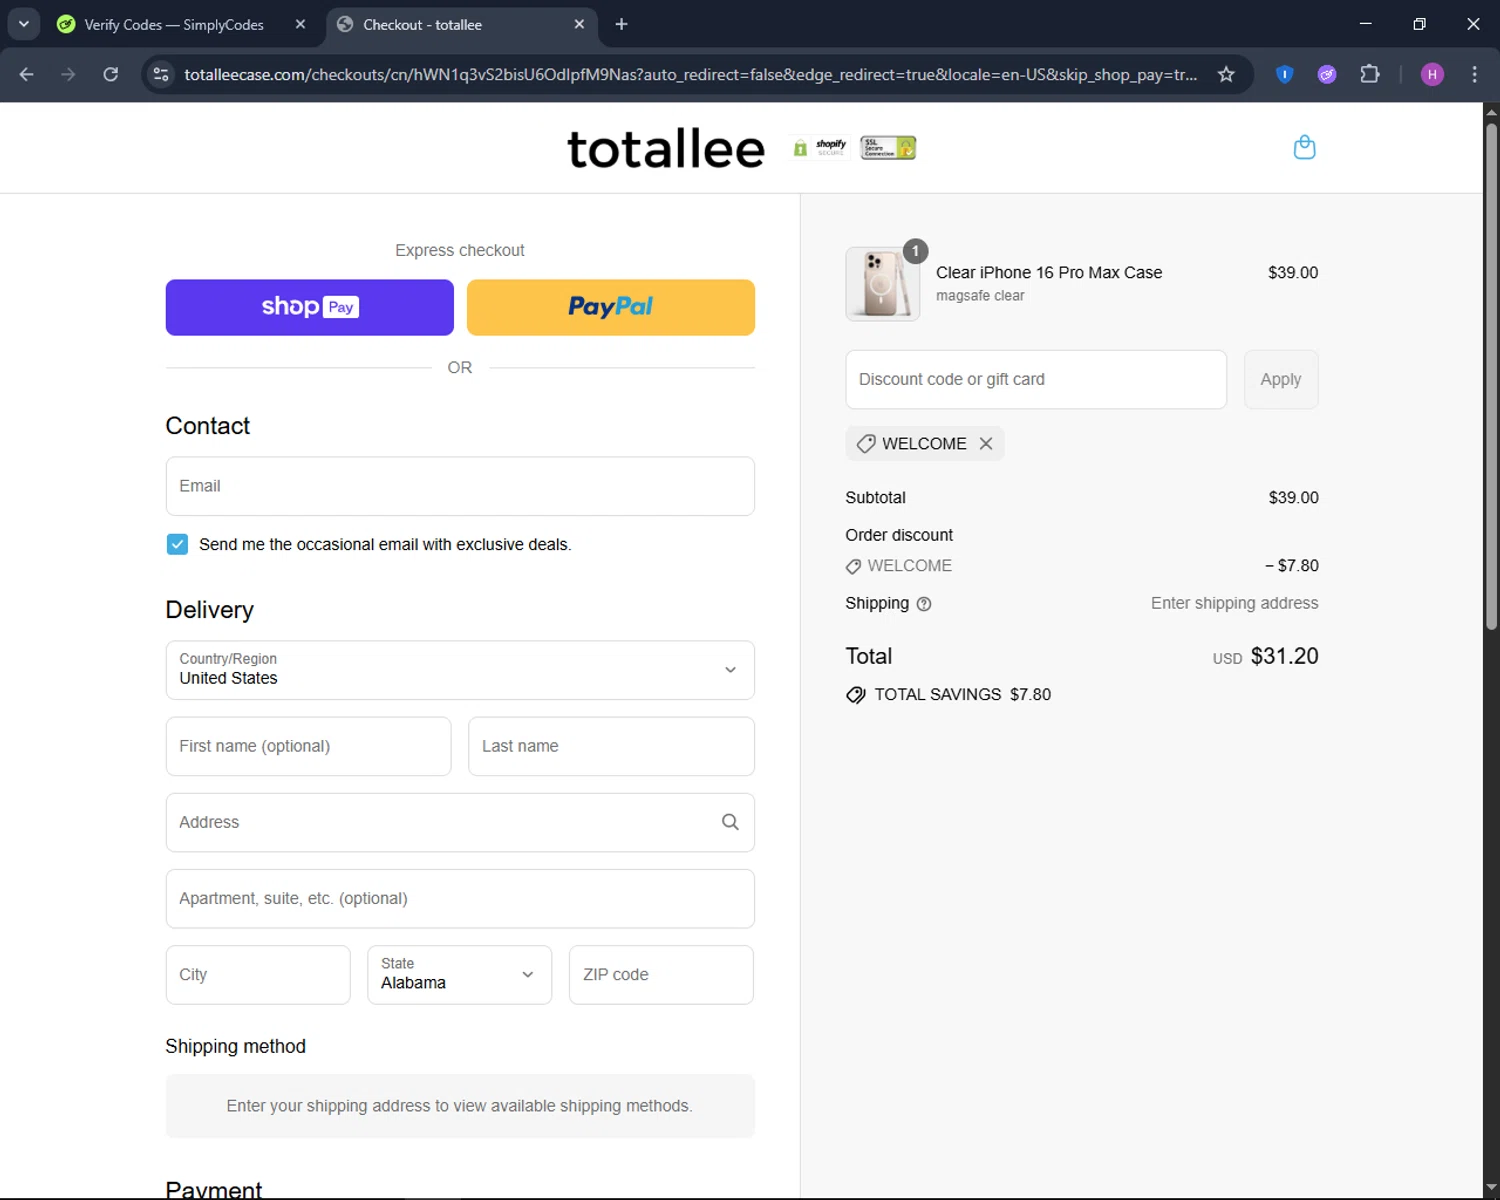The width and height of the screenshot is (1500, 1200).
Task: Open the Country/Region dropdown
Action: [x=460, y=670]
